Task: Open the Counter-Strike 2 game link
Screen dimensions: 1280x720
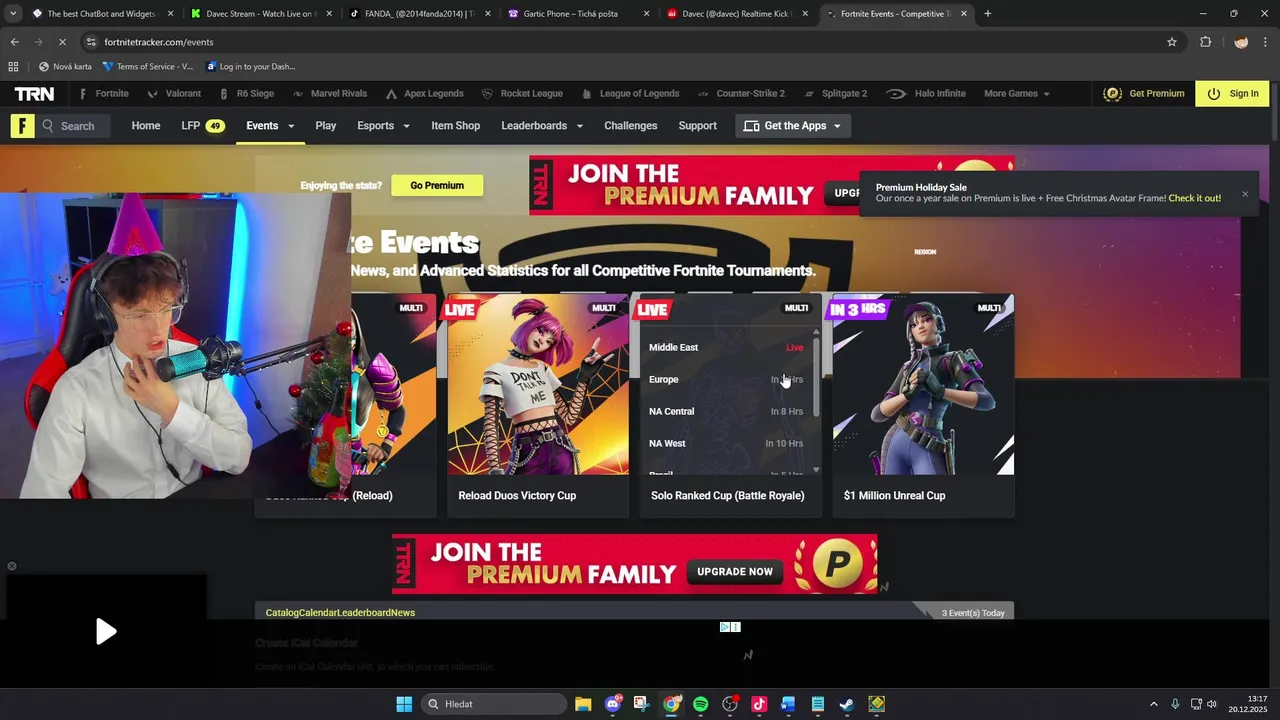Action: [x=740, y=93]
